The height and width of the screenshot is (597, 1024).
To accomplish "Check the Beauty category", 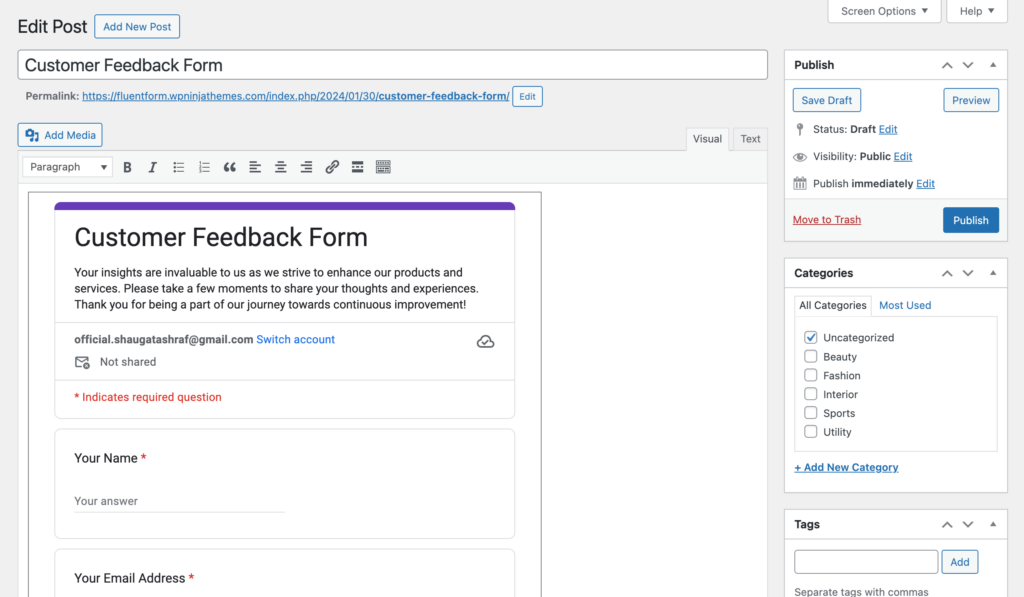I will pyautogui.click(x=810, y=356).
